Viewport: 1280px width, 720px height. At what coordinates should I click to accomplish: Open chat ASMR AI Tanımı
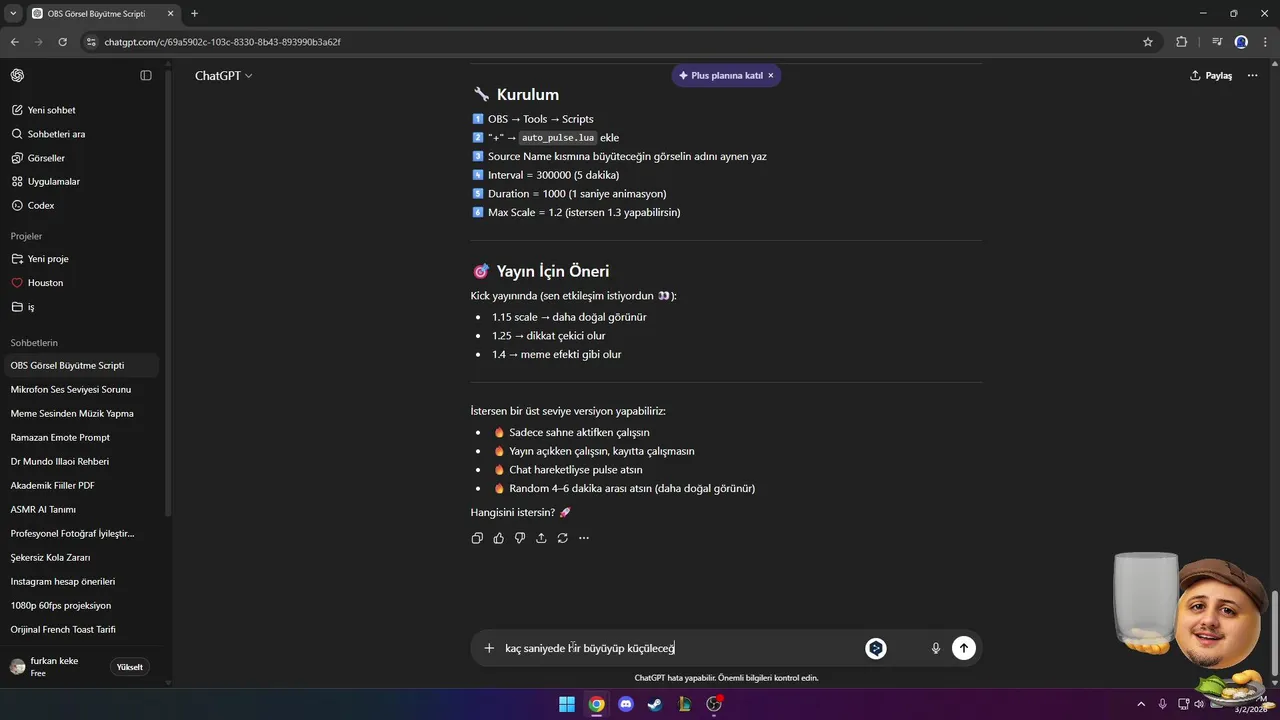click(x=80, y=510)
